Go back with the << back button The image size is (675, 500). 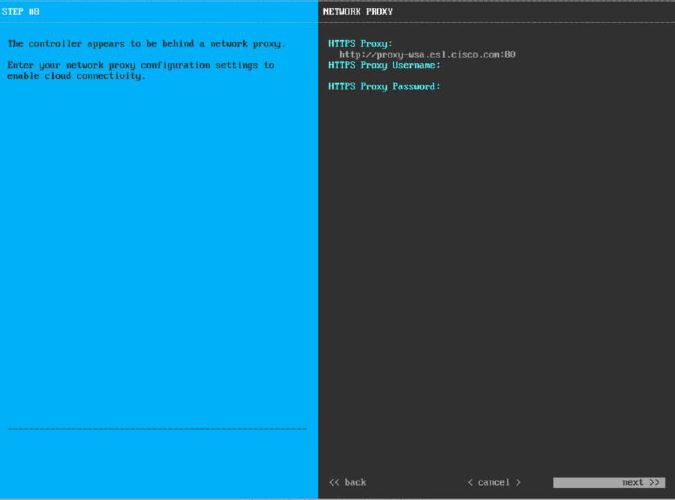347,482
